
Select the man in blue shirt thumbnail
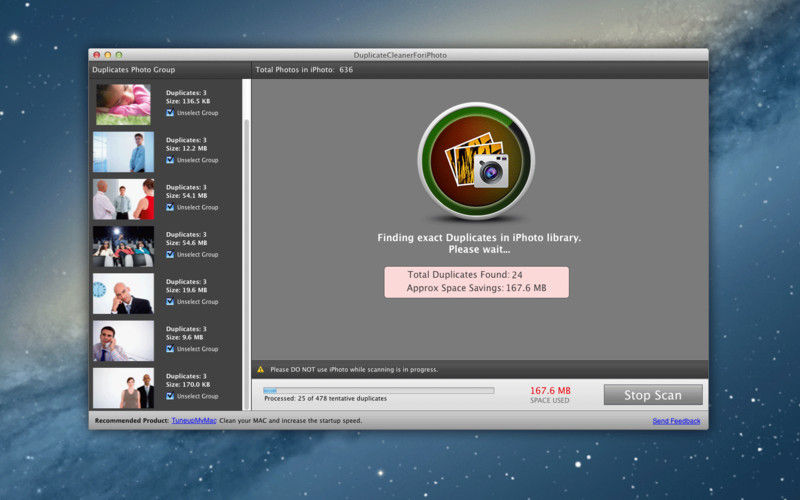[x=123, y=152]
